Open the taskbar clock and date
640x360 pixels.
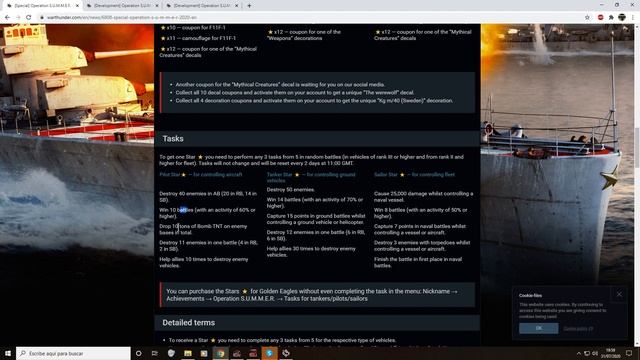(611, 353)
